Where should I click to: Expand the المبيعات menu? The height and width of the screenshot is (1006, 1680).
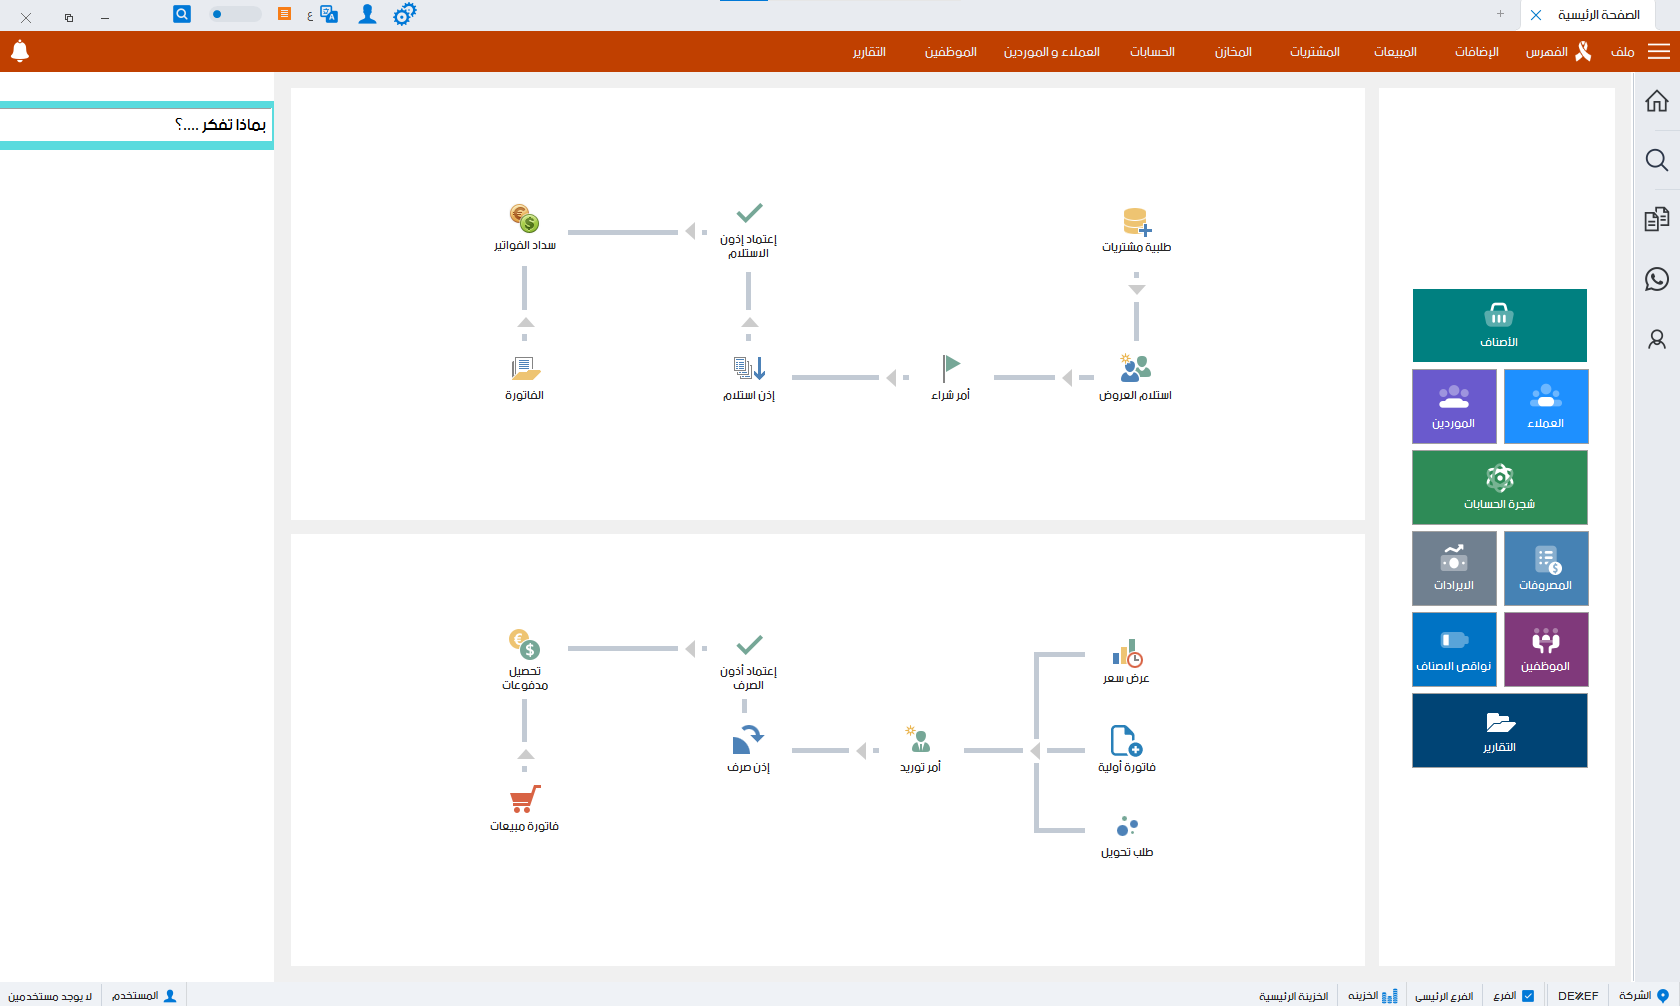[1395, 52]
